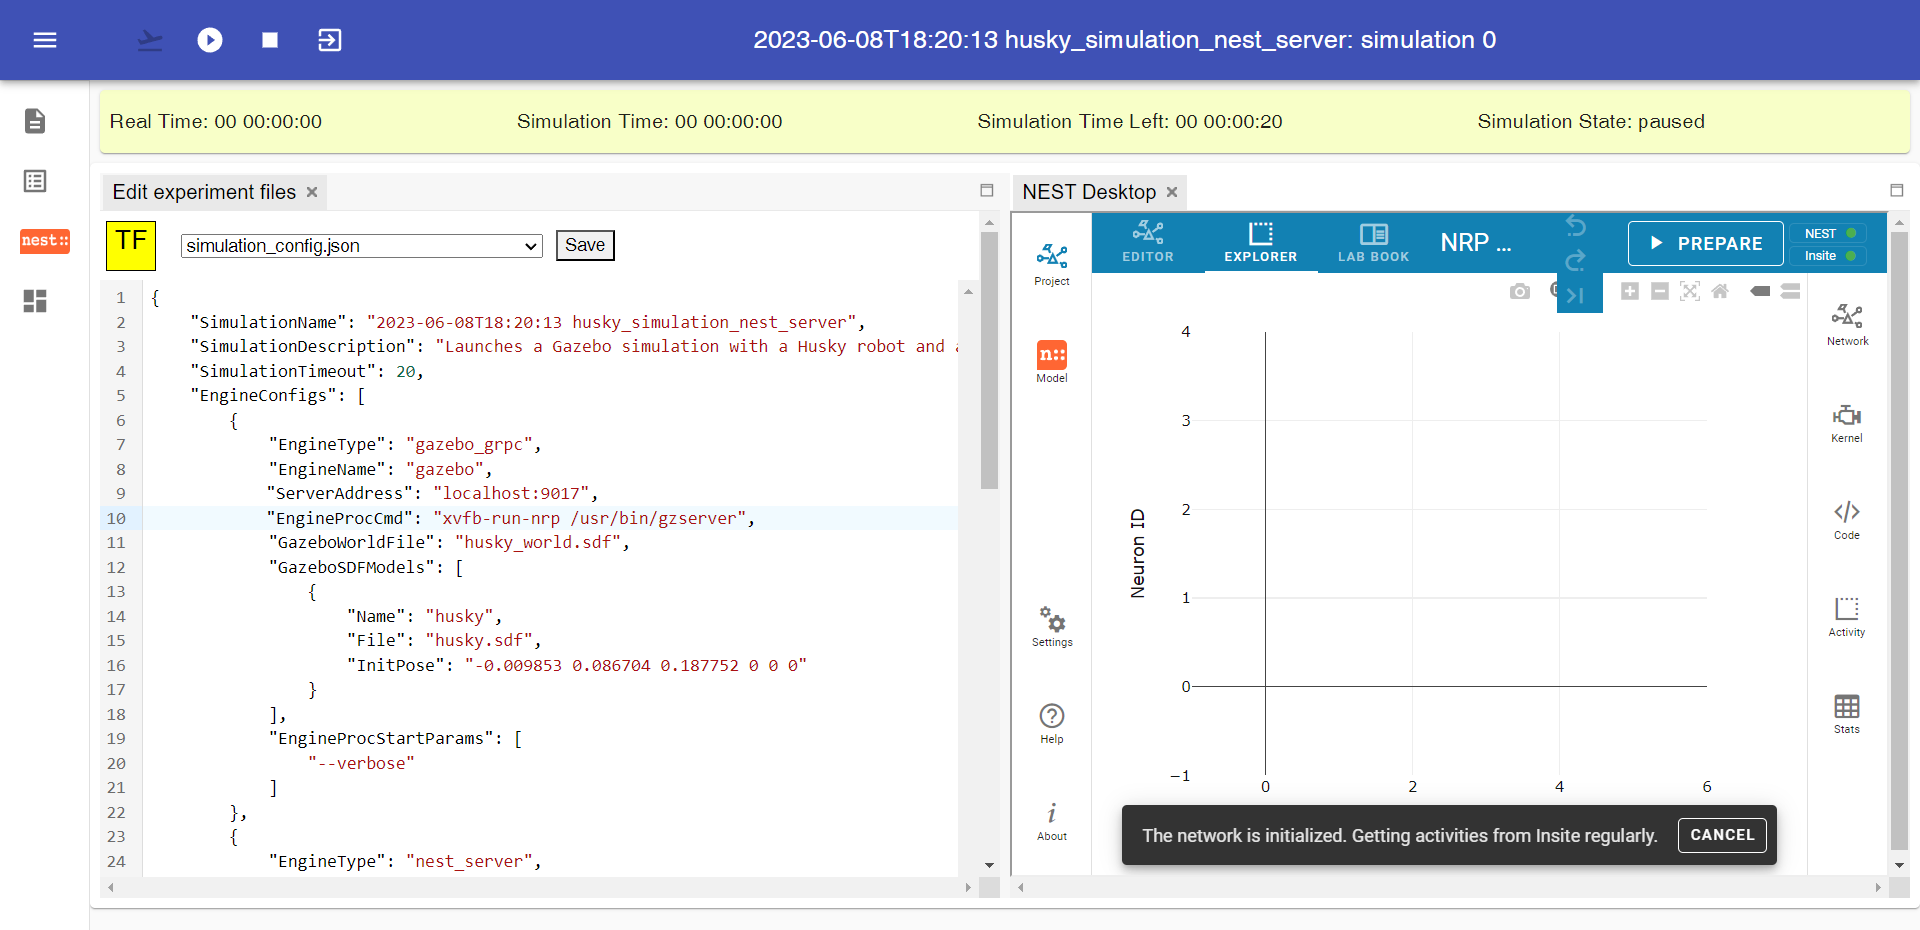Click the "ServerAddress" localhost:9017 line
1920x930 pixels.
pyautogui.click(x=433, y=493)
